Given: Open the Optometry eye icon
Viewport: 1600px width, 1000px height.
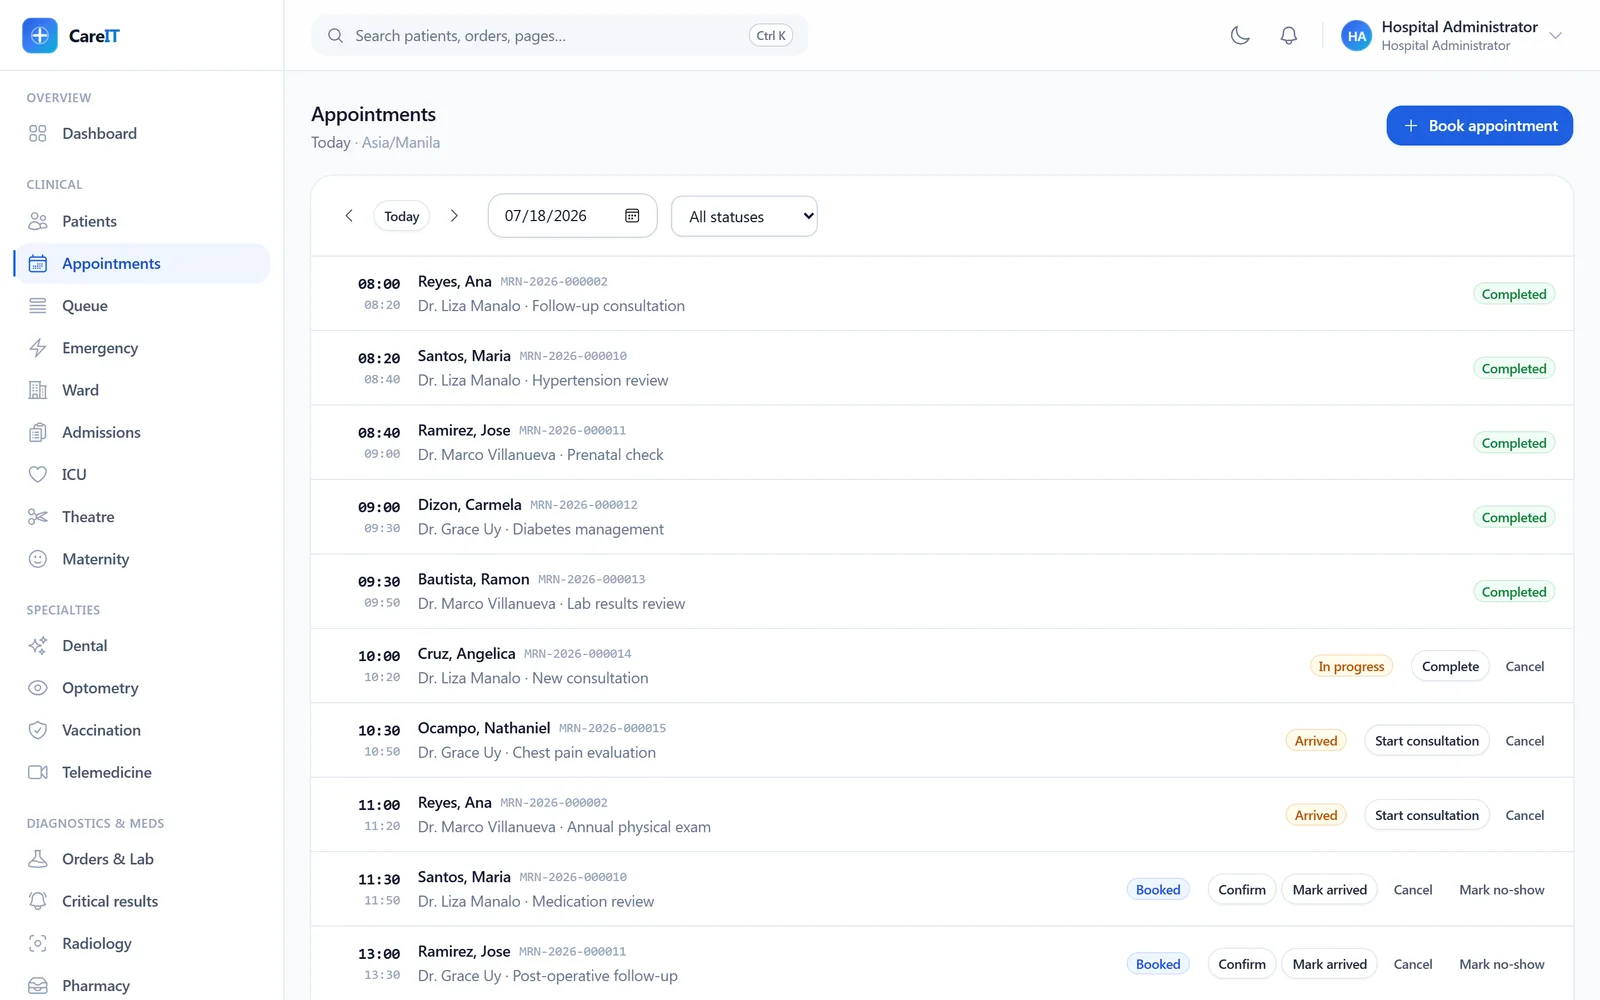Looking at the screenshot, I should (38, 688).
